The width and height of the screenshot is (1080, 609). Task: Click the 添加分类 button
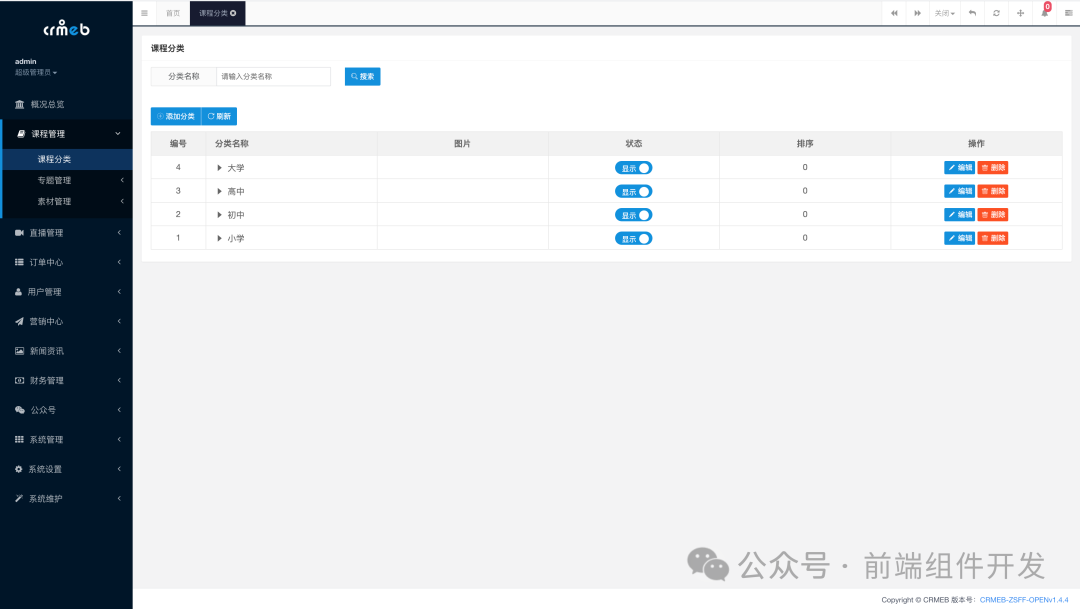(176, 116)
